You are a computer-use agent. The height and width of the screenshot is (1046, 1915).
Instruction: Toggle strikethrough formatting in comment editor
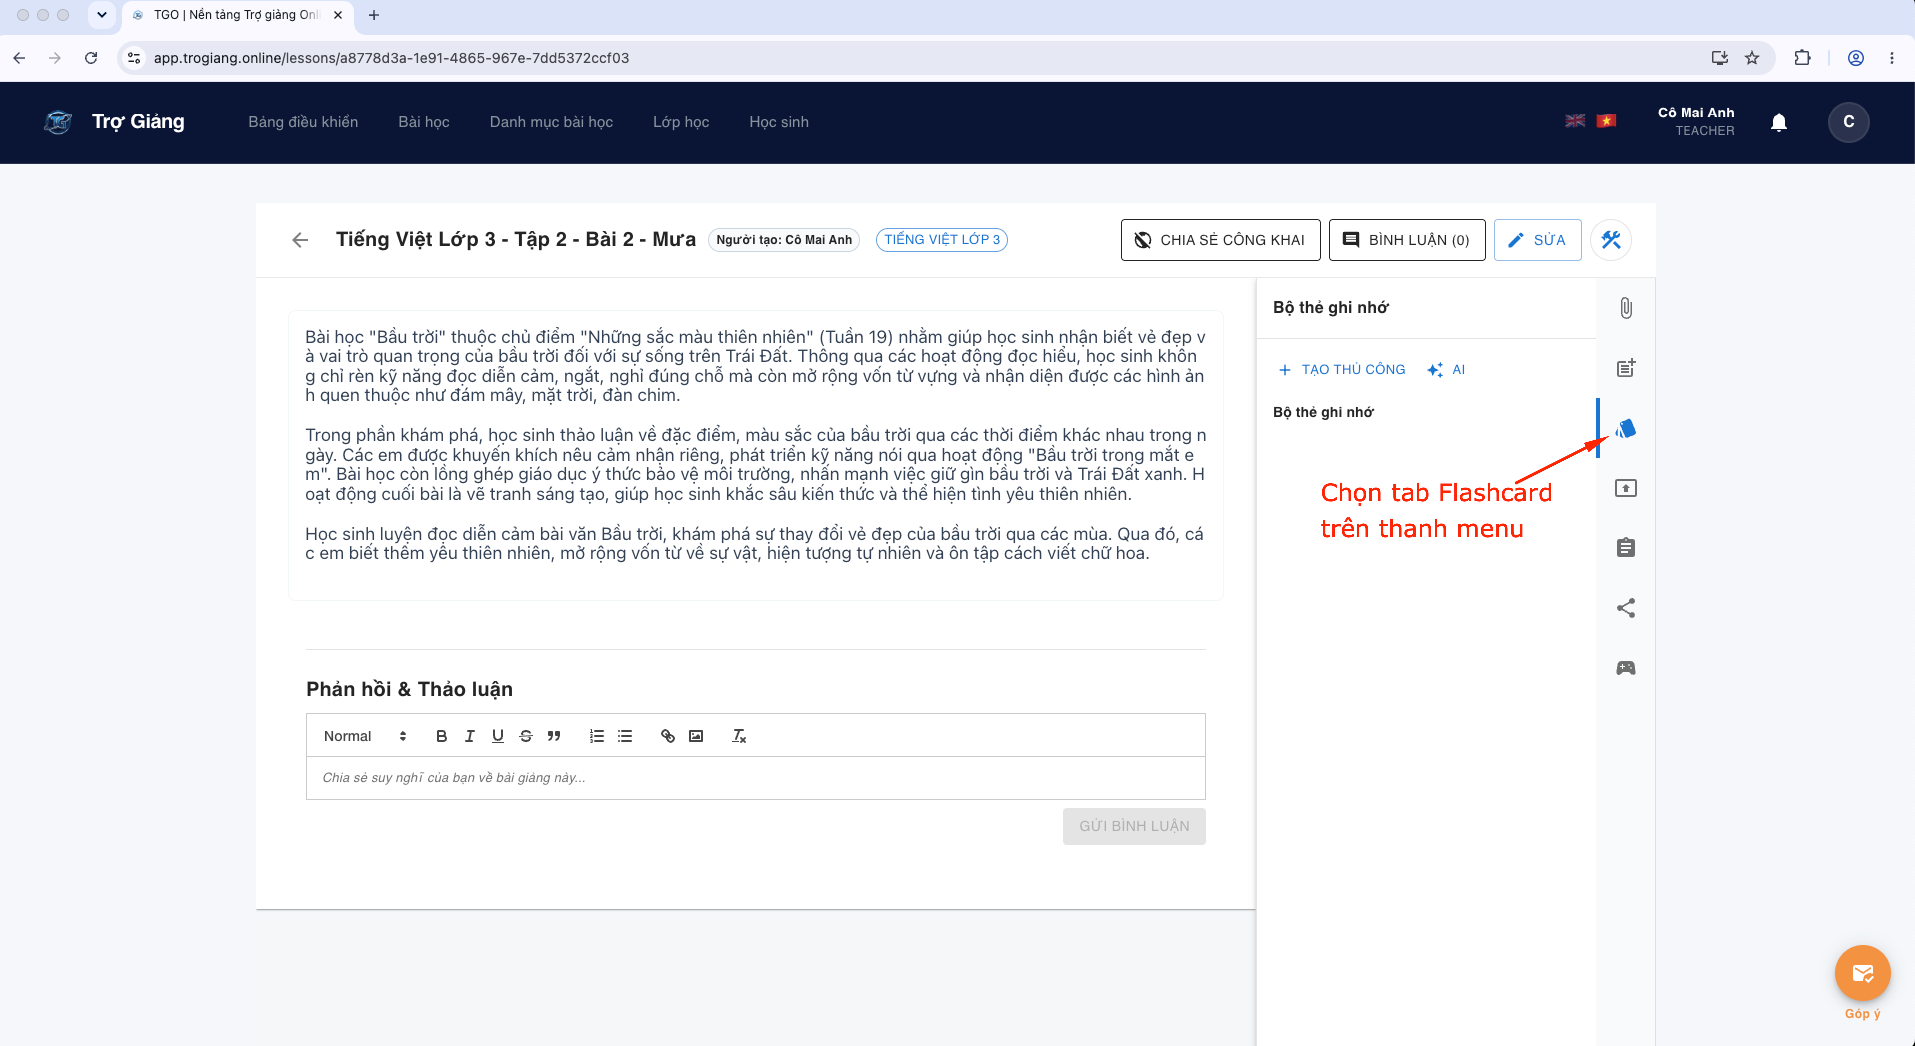[526, 736]
